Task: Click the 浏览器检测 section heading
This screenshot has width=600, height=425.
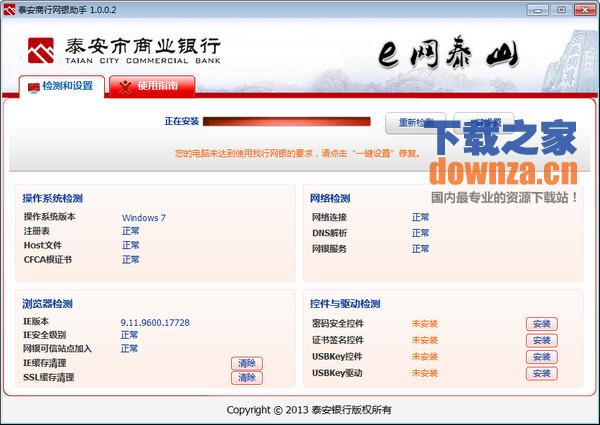Action: click(47, 304)
